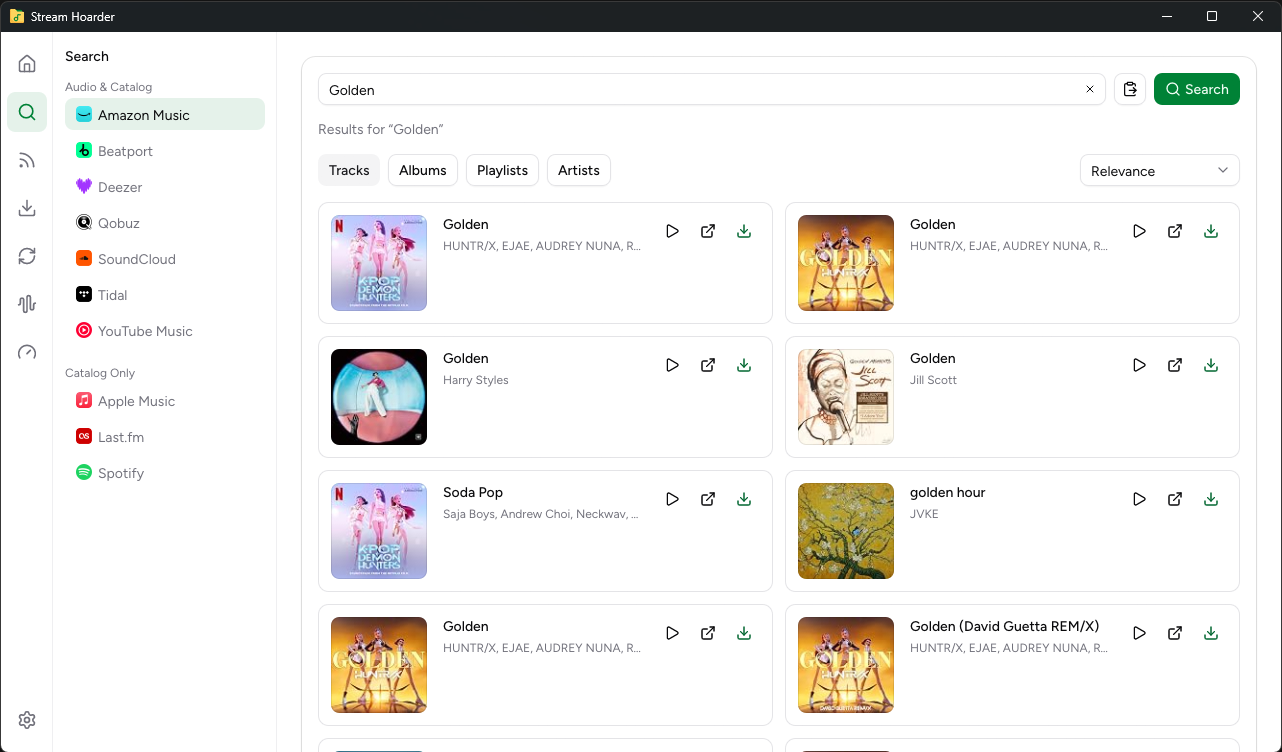The width and height of the screenshot is (1282, 752).
Task: Choose Spotify under Catalog Only
Action: (165, 473)
